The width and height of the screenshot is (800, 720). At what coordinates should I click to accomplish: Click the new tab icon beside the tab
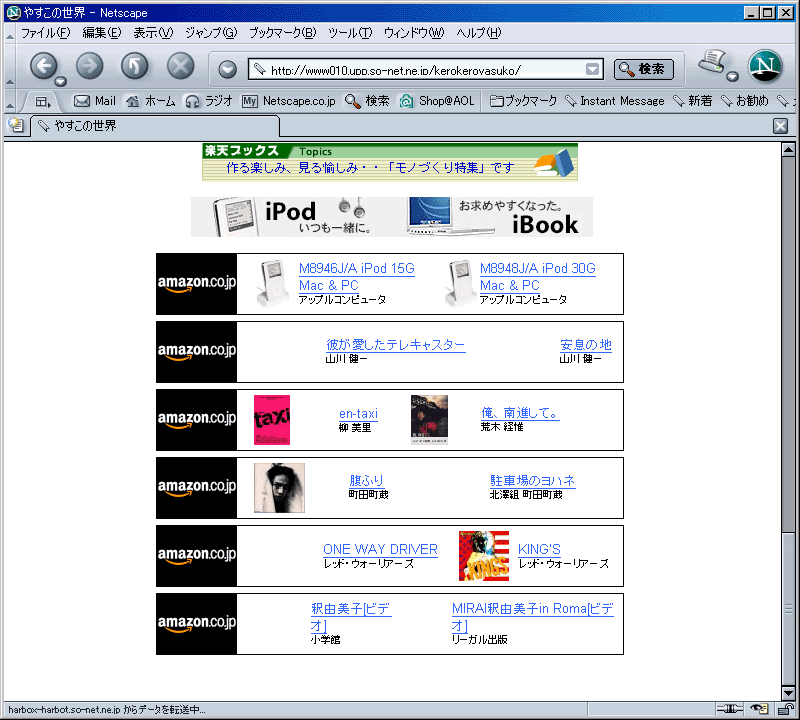(16, 125)
